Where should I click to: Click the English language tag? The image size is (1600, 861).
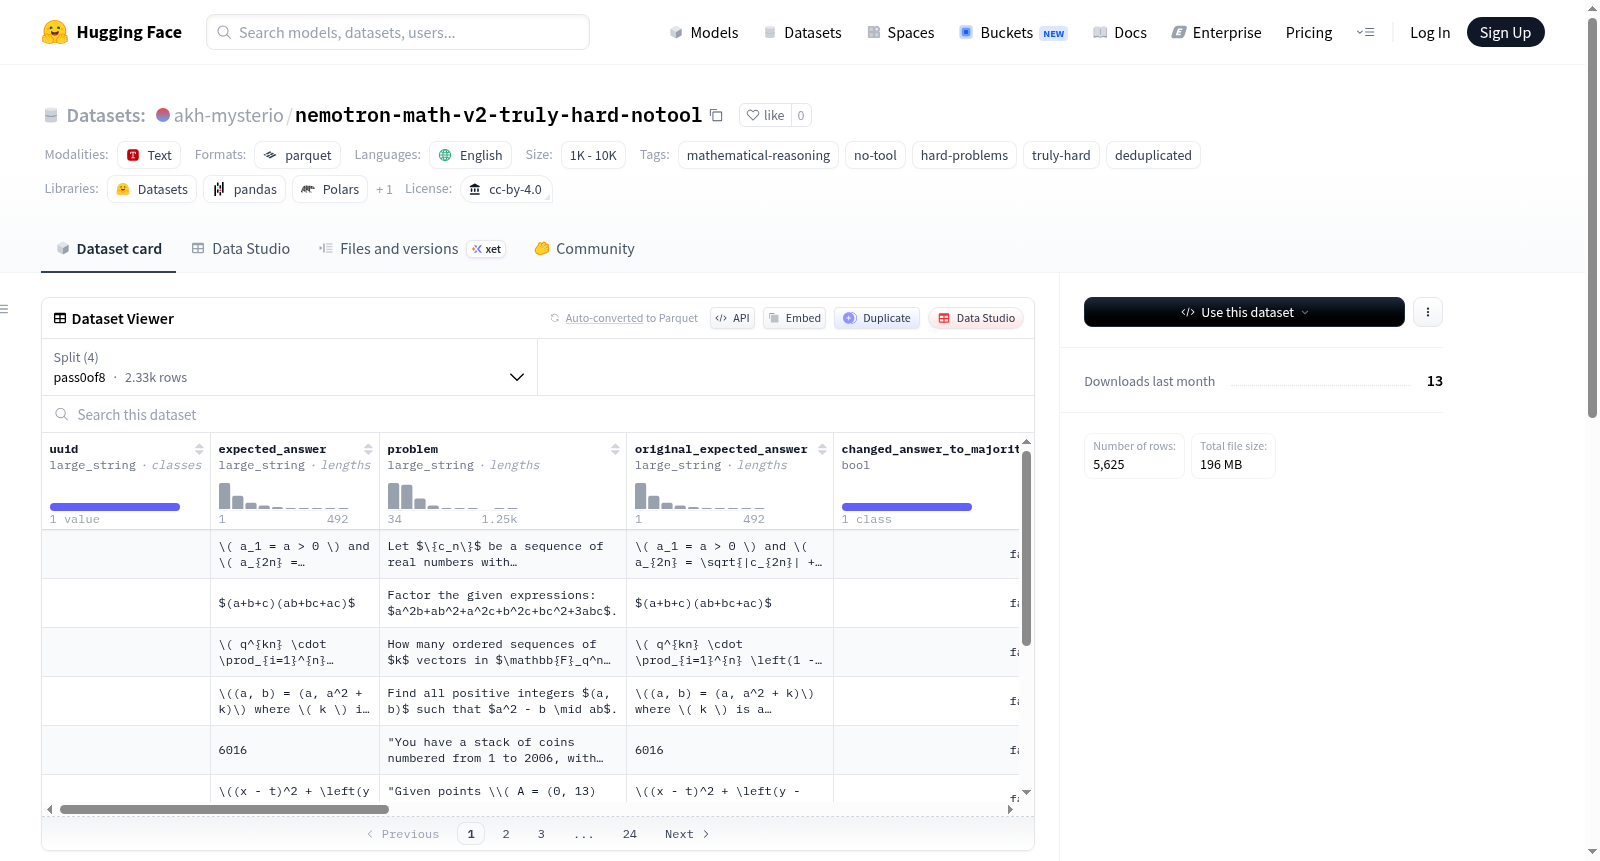471,155
